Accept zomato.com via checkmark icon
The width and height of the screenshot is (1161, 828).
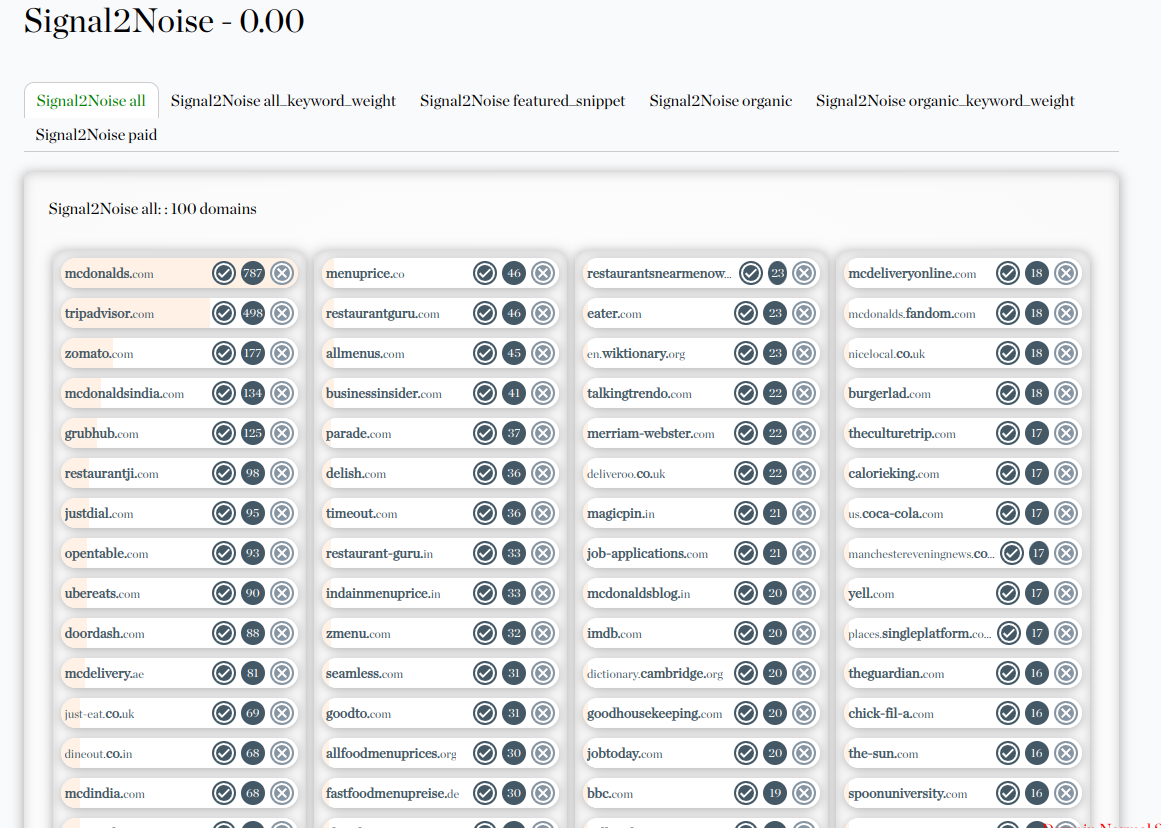click(224, 353)
